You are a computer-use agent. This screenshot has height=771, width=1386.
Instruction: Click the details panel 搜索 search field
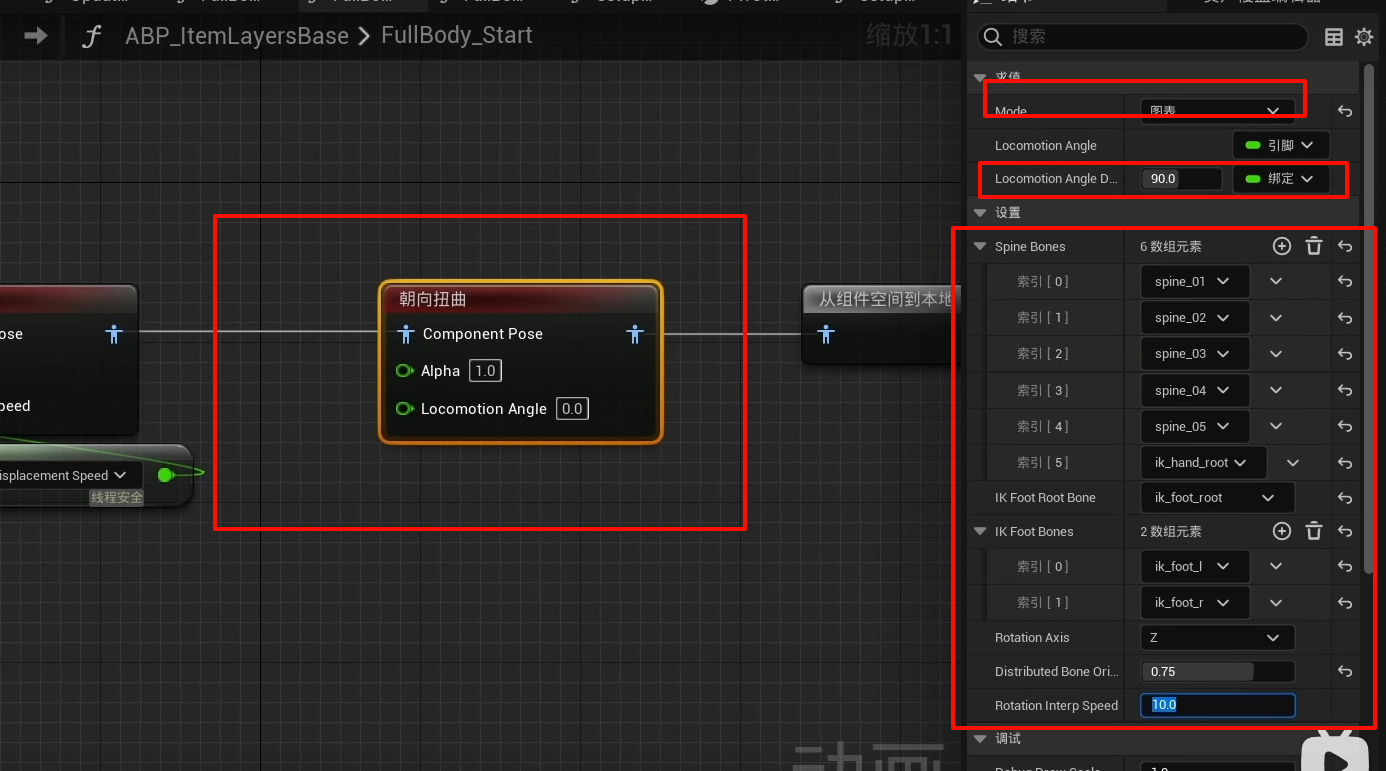click(x=1143, y=37)
